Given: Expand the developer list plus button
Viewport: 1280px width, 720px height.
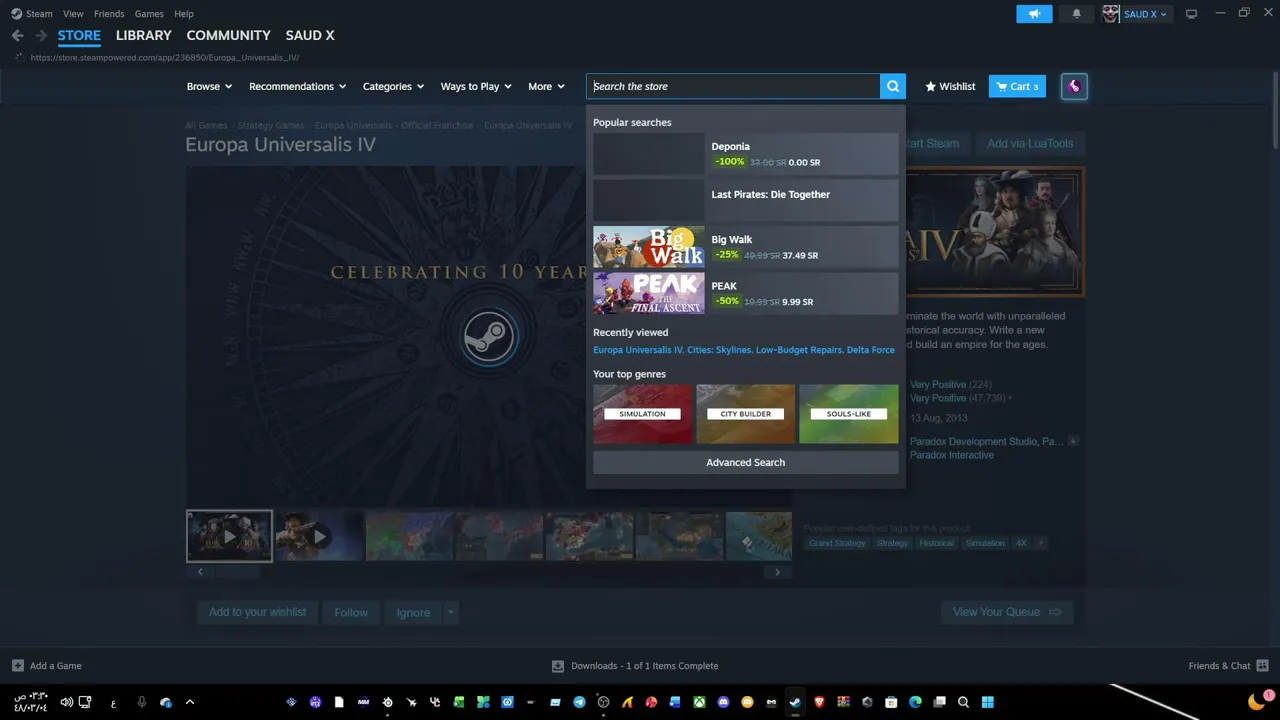Looking at the screenshot, I should coord(1073,441).
